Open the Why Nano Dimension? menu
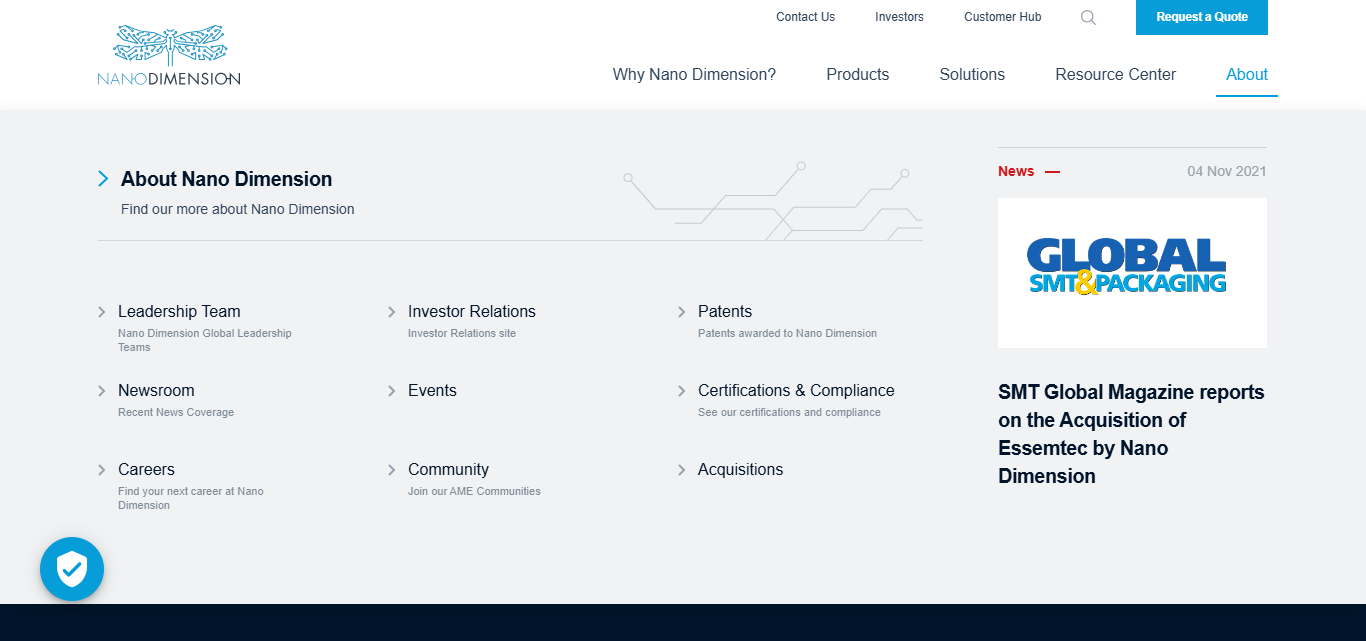 pos(694,75)
